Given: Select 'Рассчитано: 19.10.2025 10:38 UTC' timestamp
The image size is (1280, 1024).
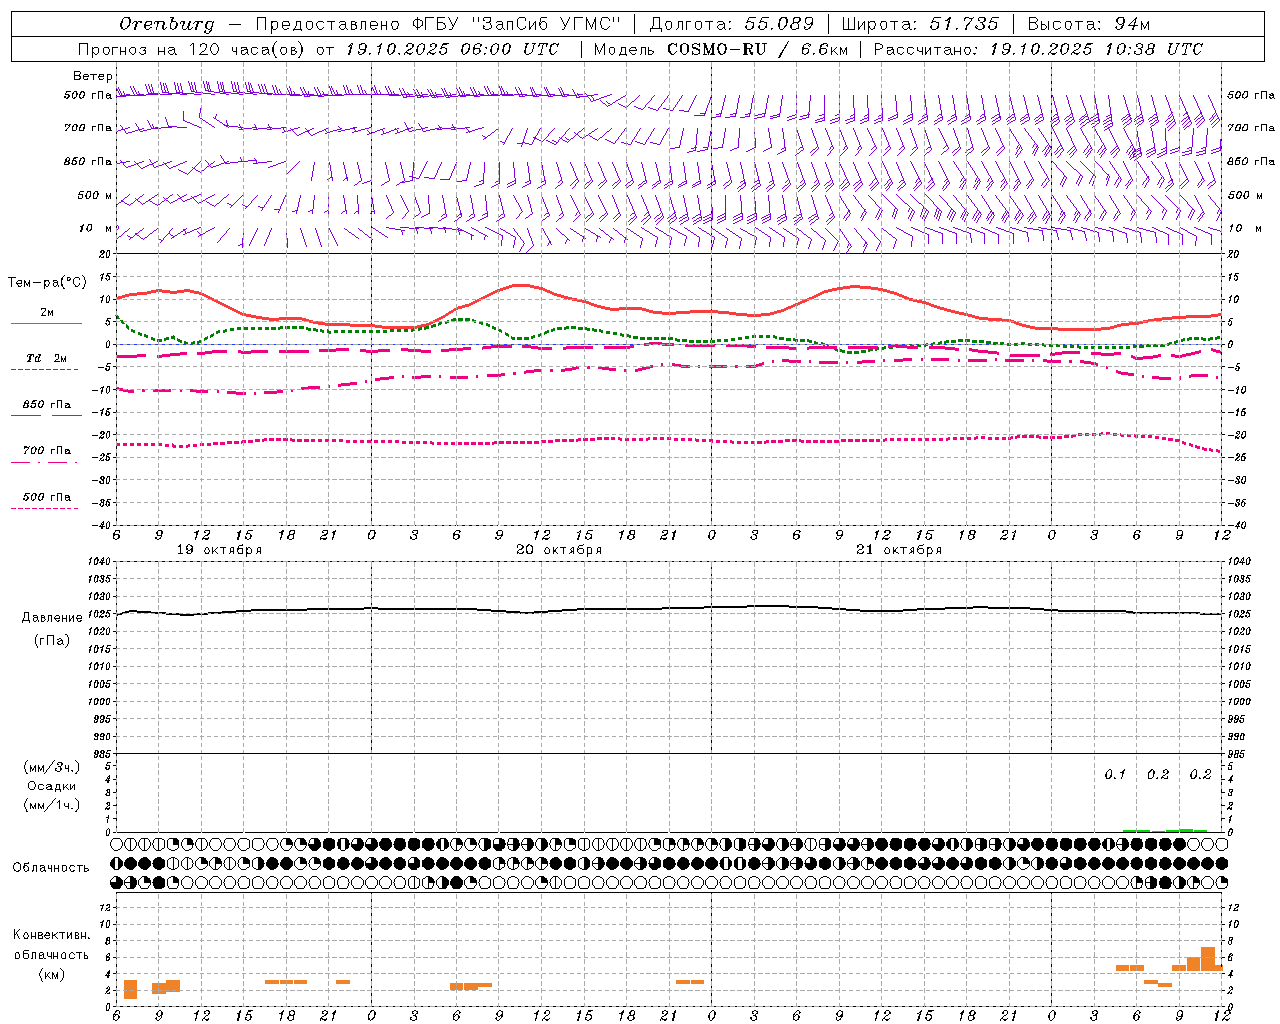Looking at the screenshot, I should coord(1038,49).
